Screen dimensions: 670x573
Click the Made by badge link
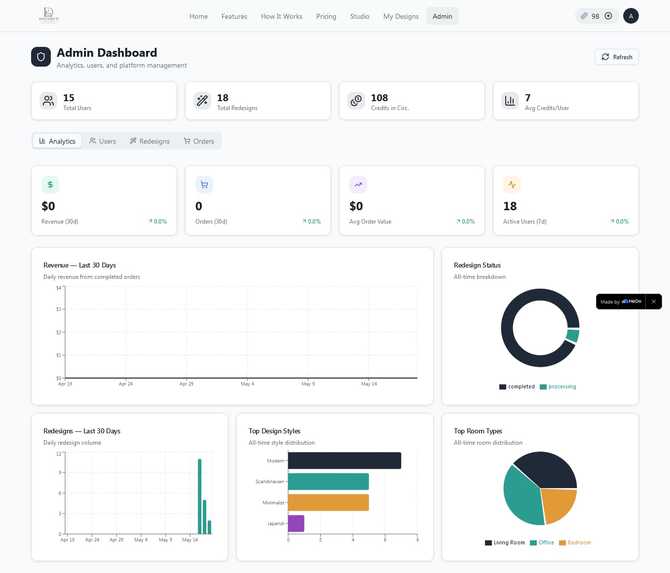(621, 302)
